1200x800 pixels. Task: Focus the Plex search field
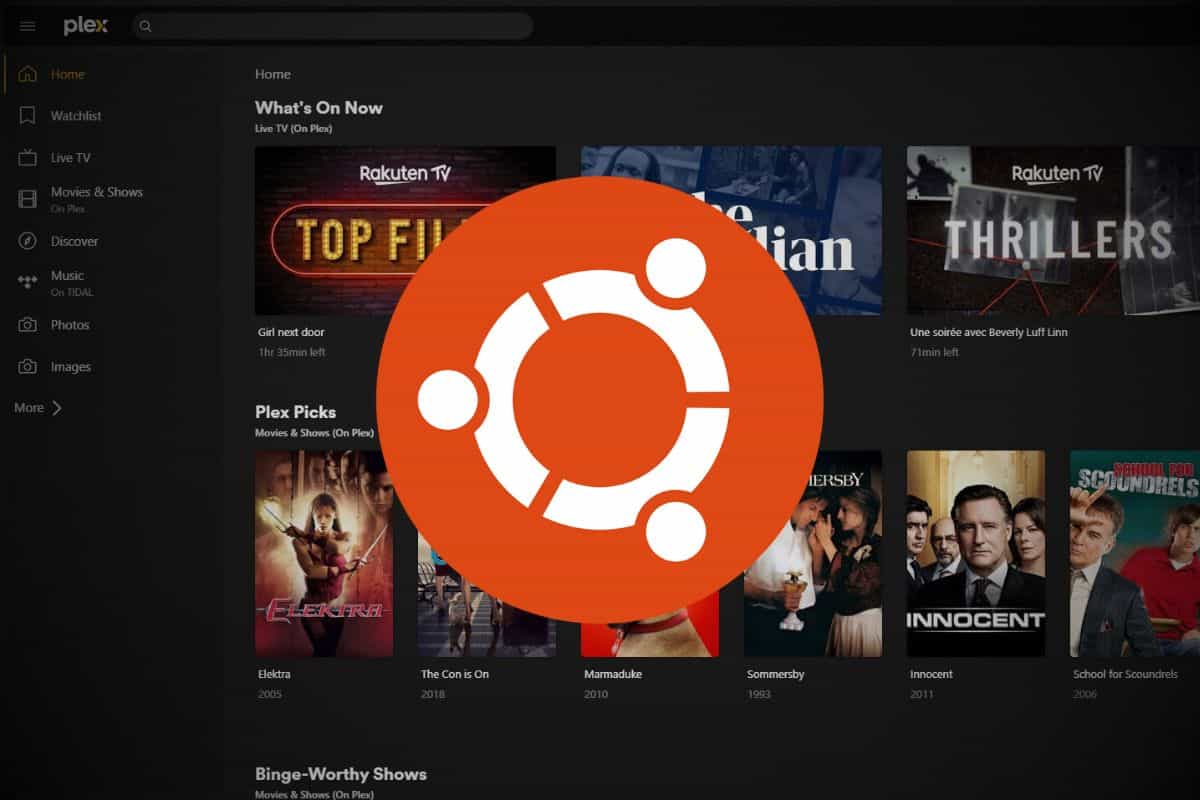point(333,26)
